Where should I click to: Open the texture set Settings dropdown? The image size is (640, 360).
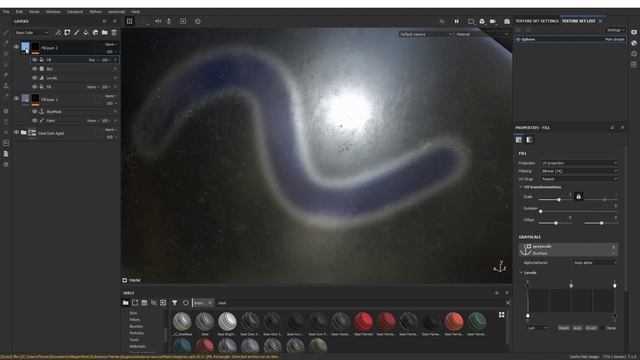pos(615,30)
